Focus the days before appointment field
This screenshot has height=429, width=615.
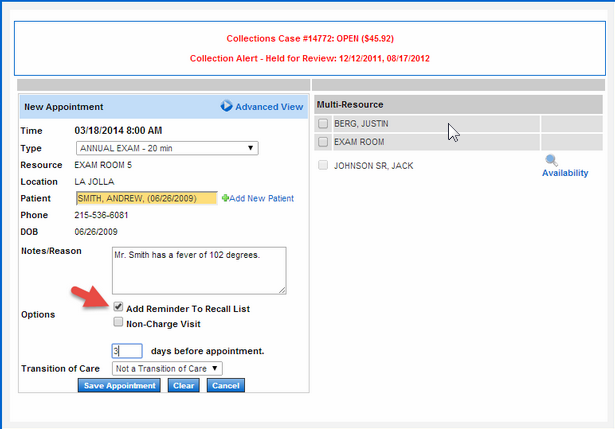[x=127, y=351]
